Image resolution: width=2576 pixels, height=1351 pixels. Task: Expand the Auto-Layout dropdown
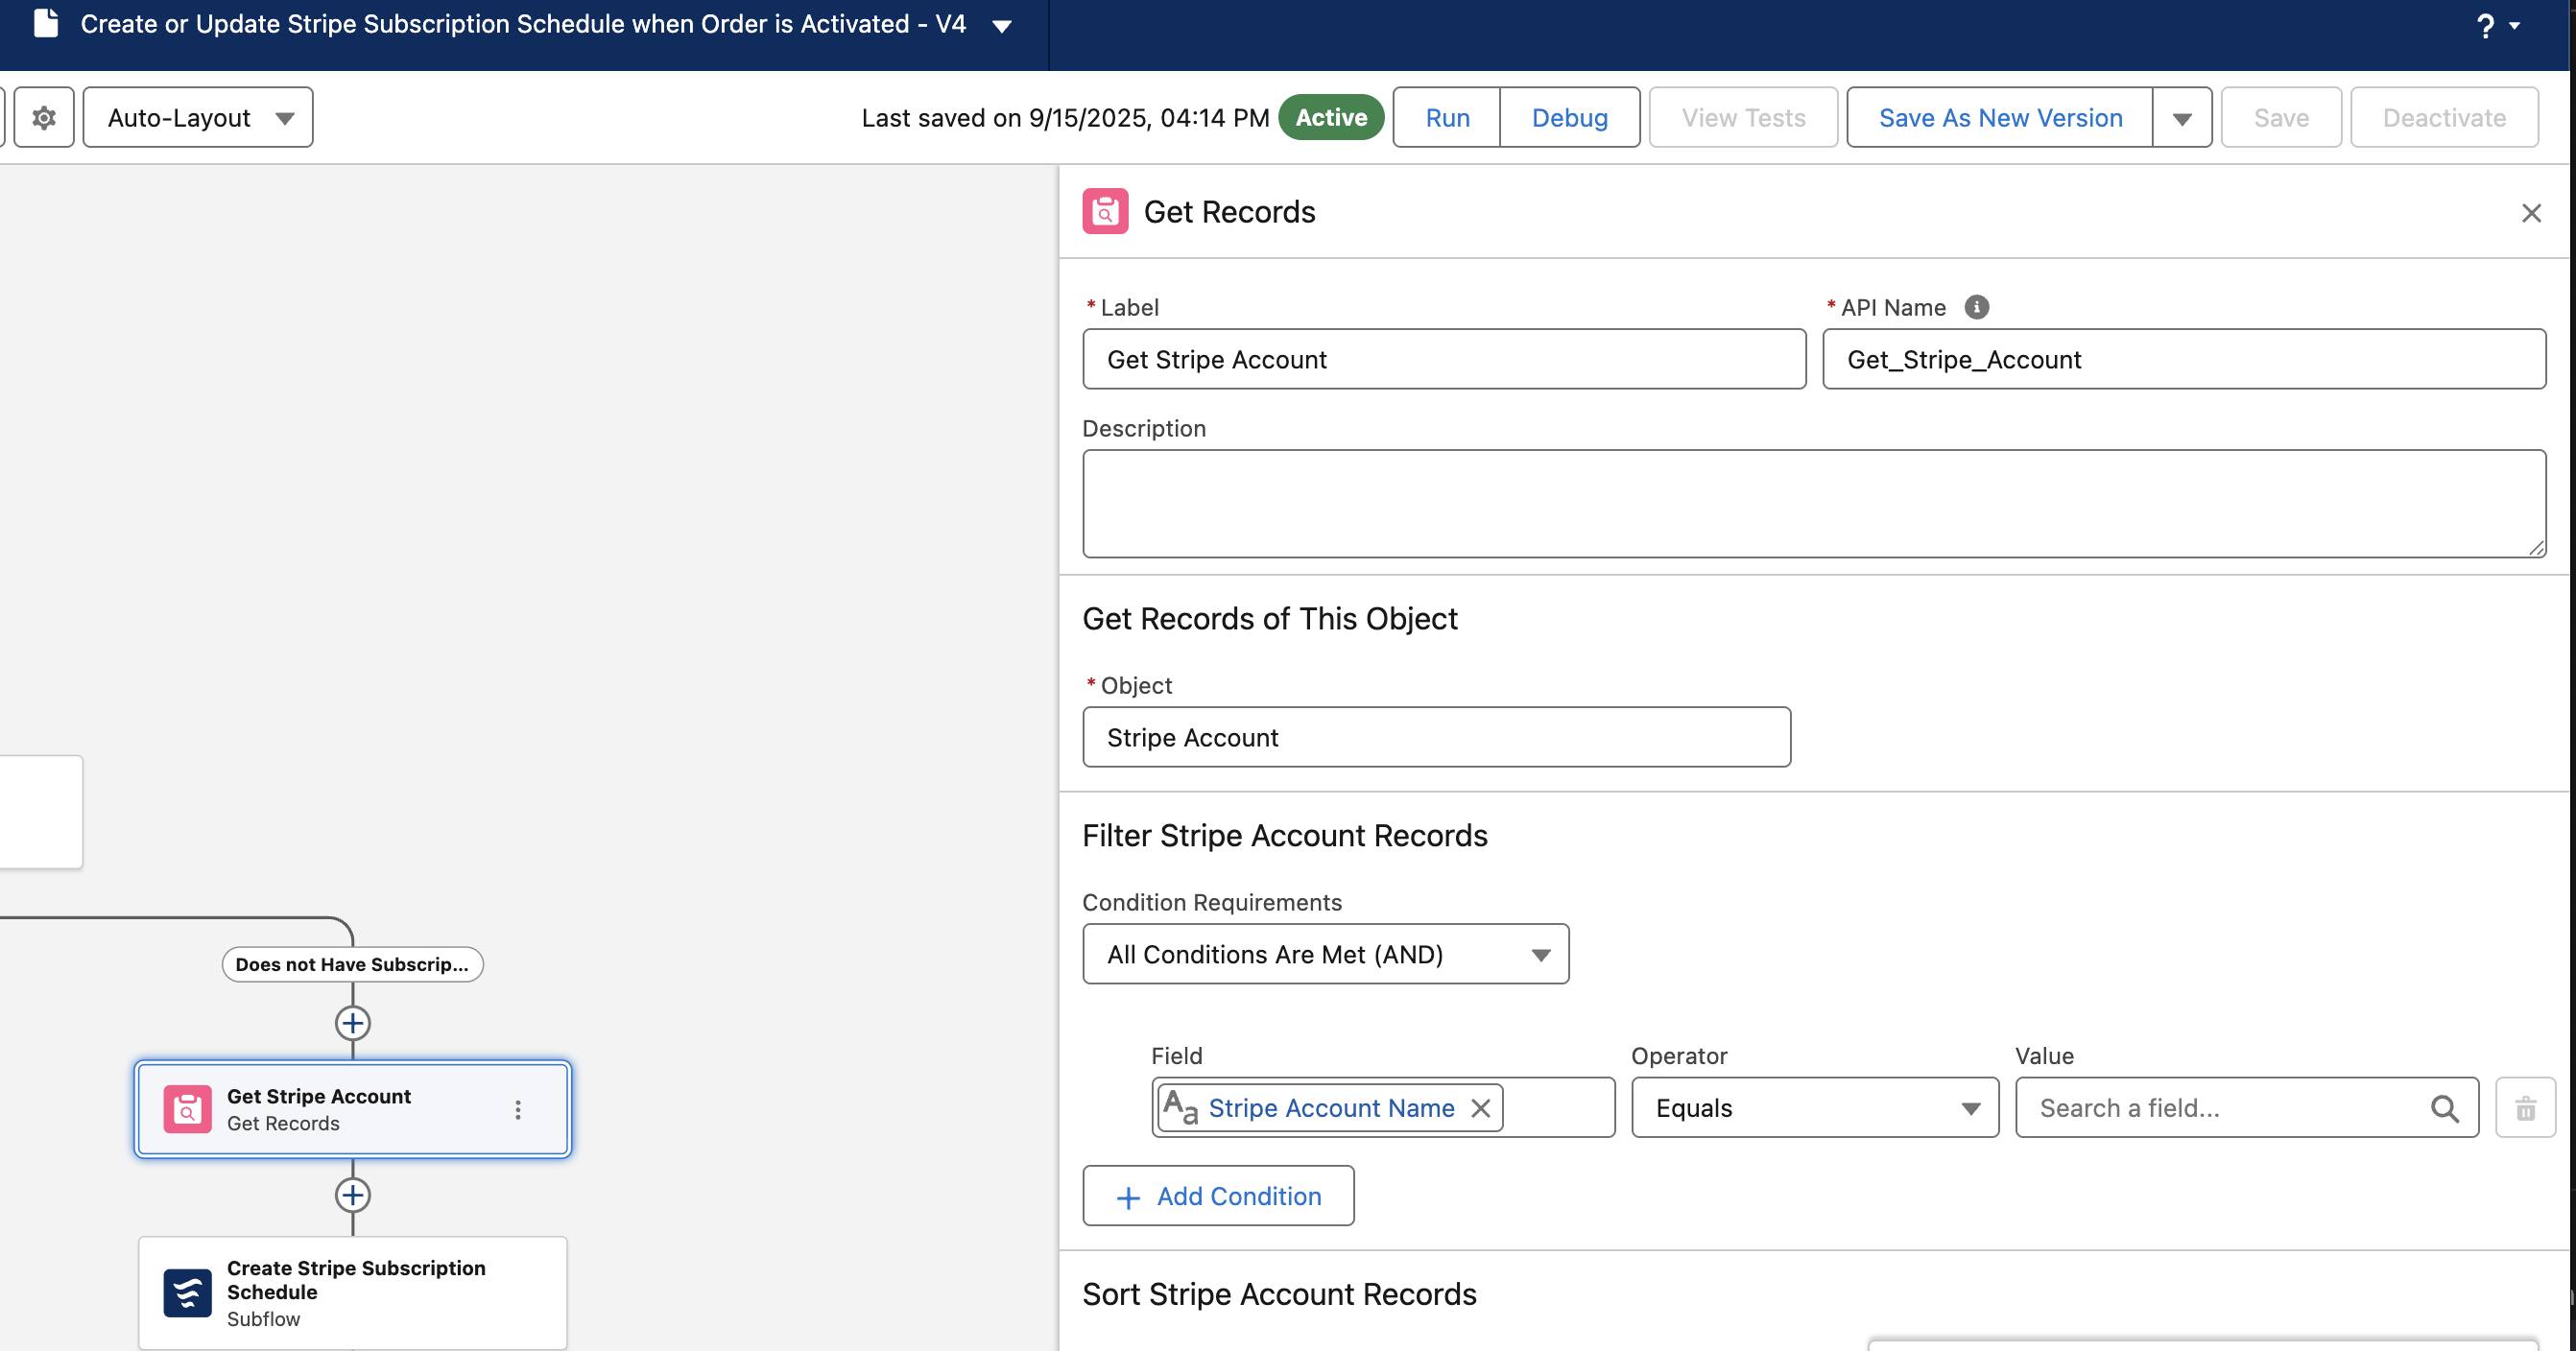pos(198,118)
